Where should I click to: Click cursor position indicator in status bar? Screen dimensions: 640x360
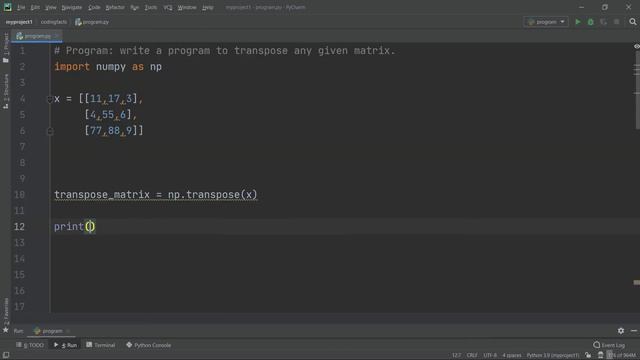457,356
